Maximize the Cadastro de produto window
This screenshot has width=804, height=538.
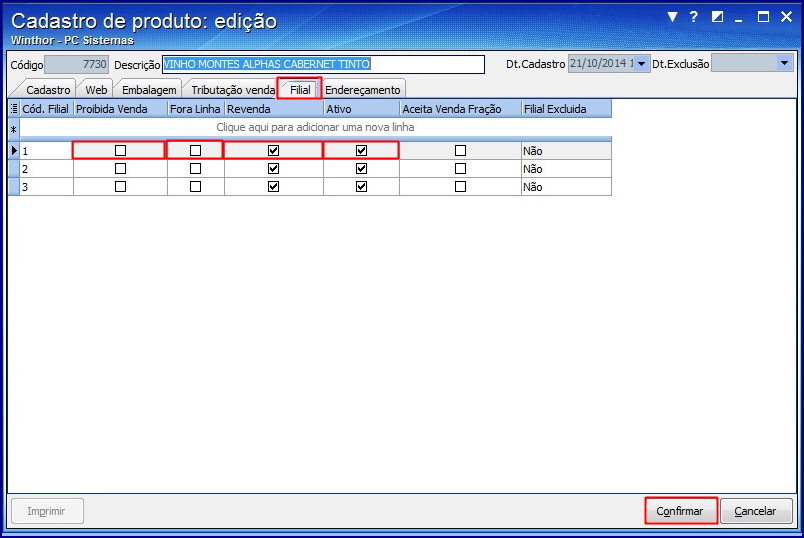point(763,17)
